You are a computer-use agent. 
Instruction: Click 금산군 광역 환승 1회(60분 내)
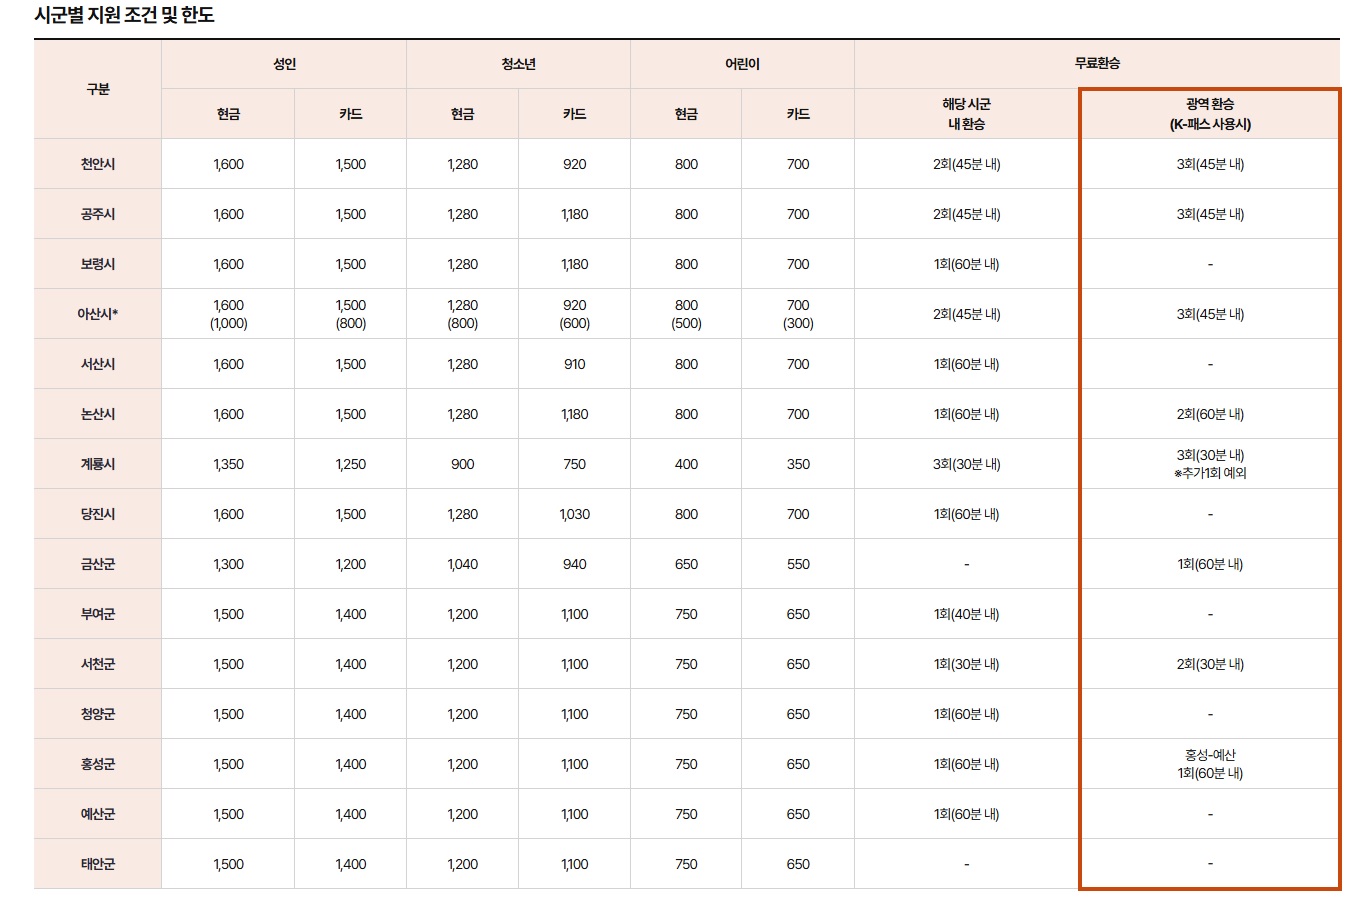1210,564
